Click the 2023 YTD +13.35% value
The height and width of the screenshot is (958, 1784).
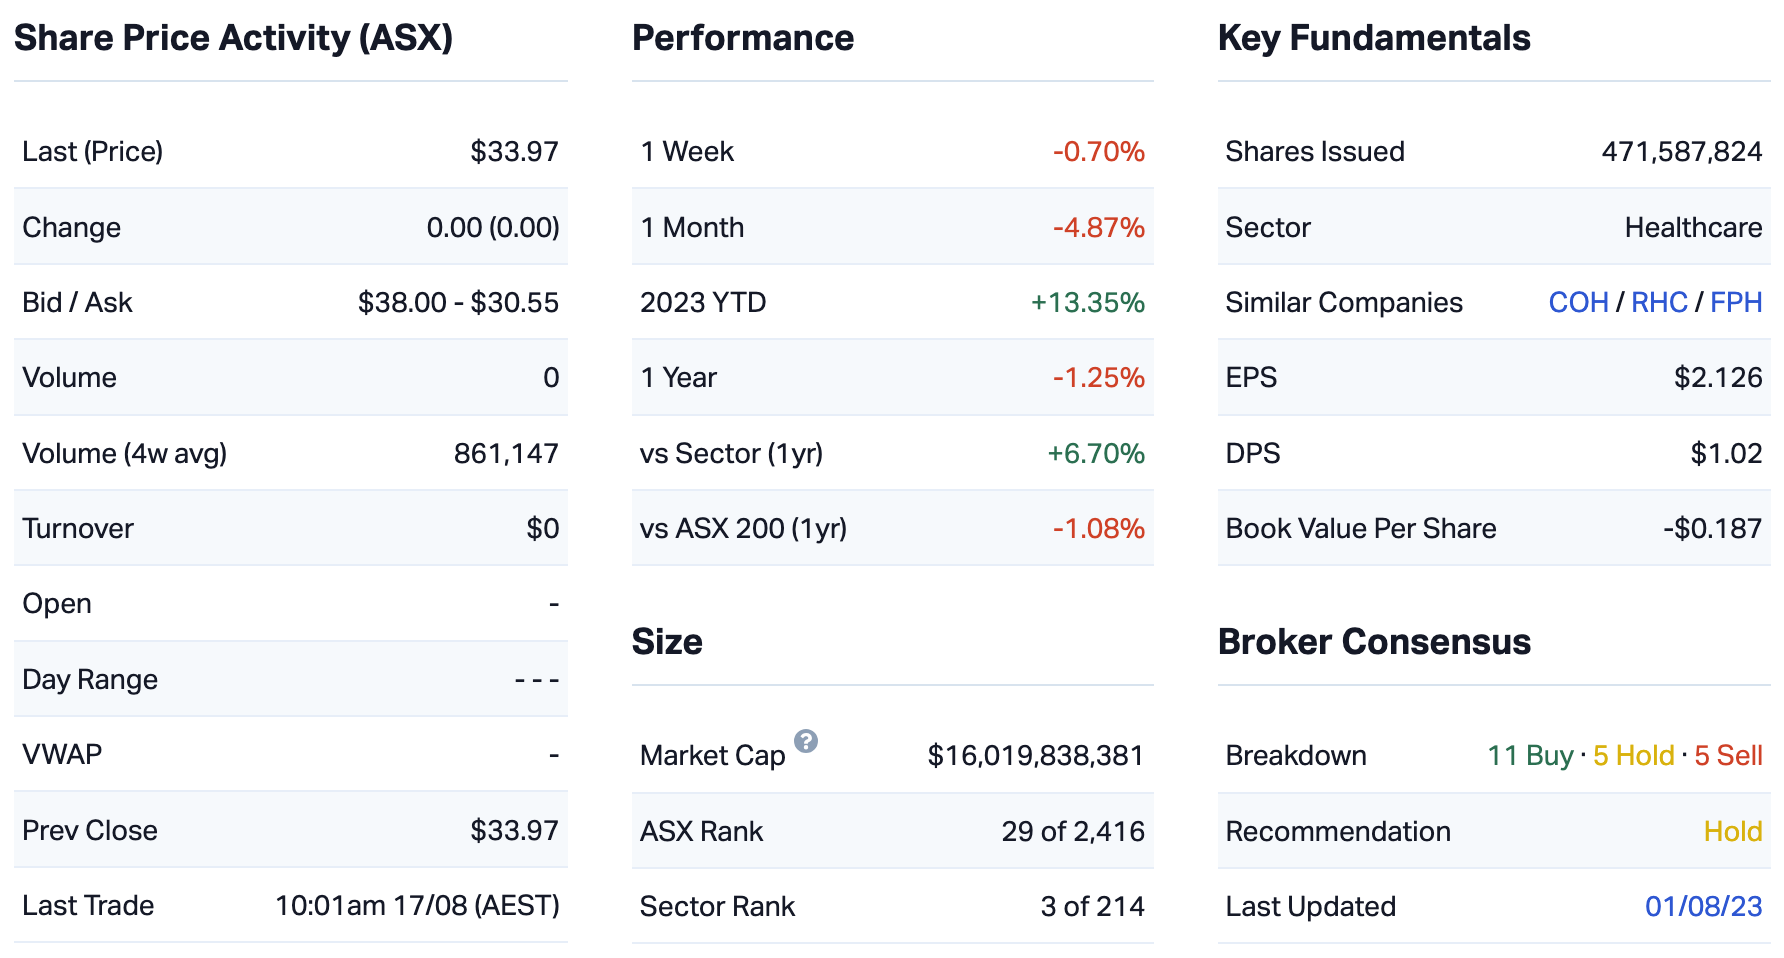[x=1088, y=302]
